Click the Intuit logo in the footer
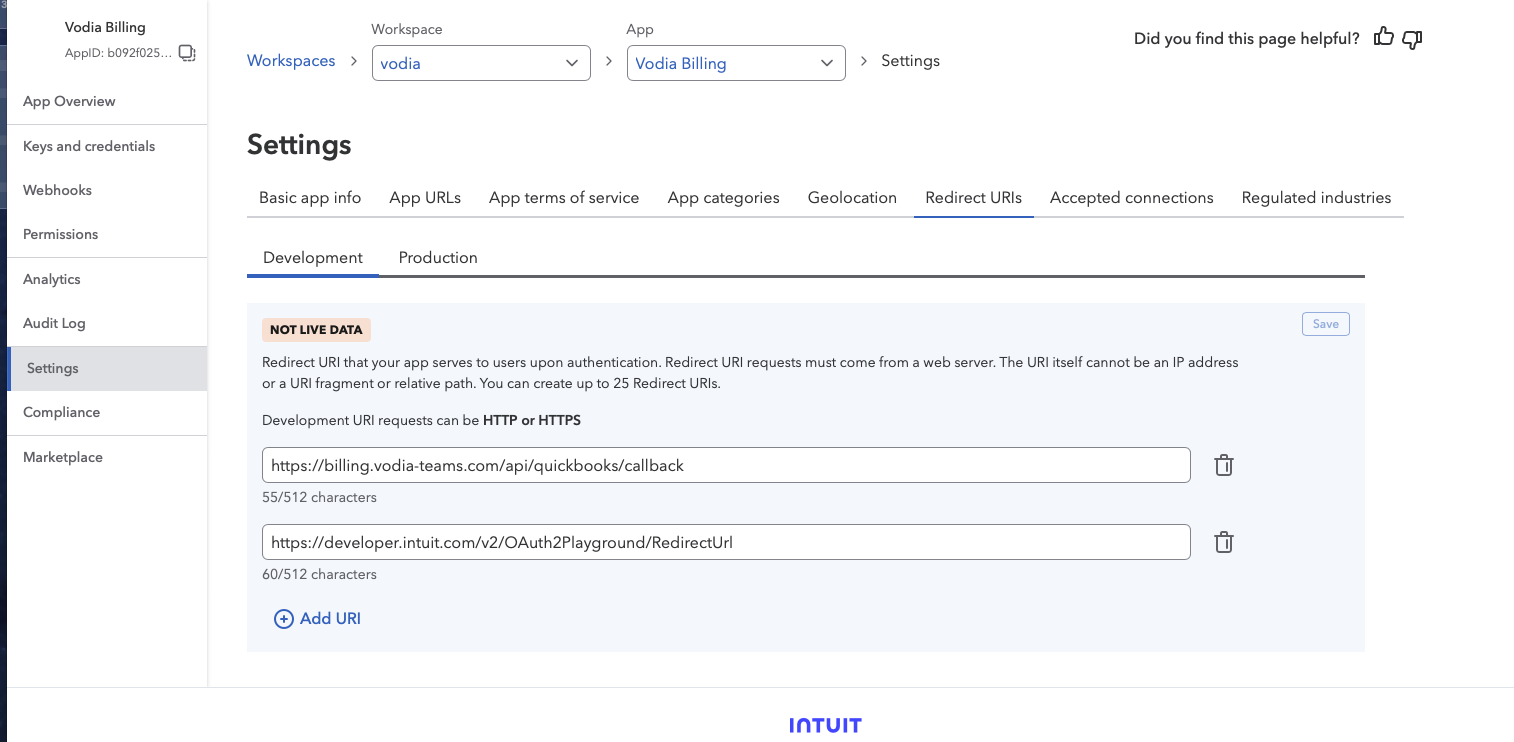The image size is (1514, 742). (x=825, y=725)
